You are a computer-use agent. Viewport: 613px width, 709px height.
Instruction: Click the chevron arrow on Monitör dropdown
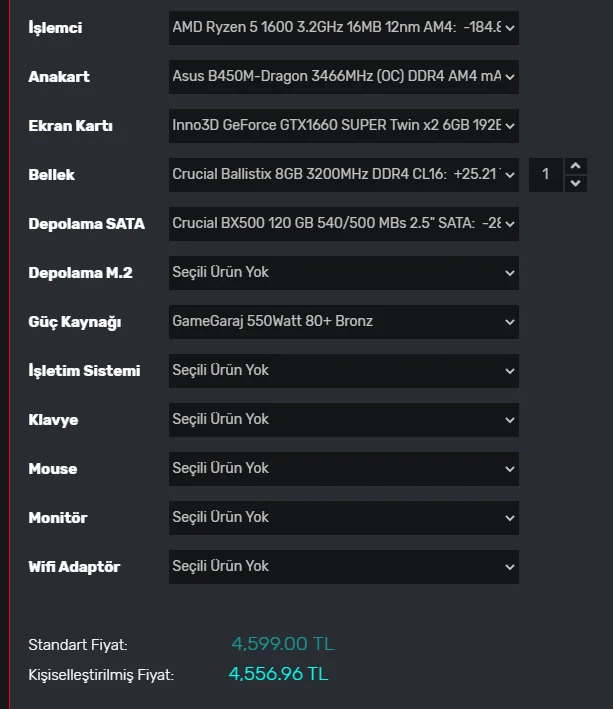[510, 518]
